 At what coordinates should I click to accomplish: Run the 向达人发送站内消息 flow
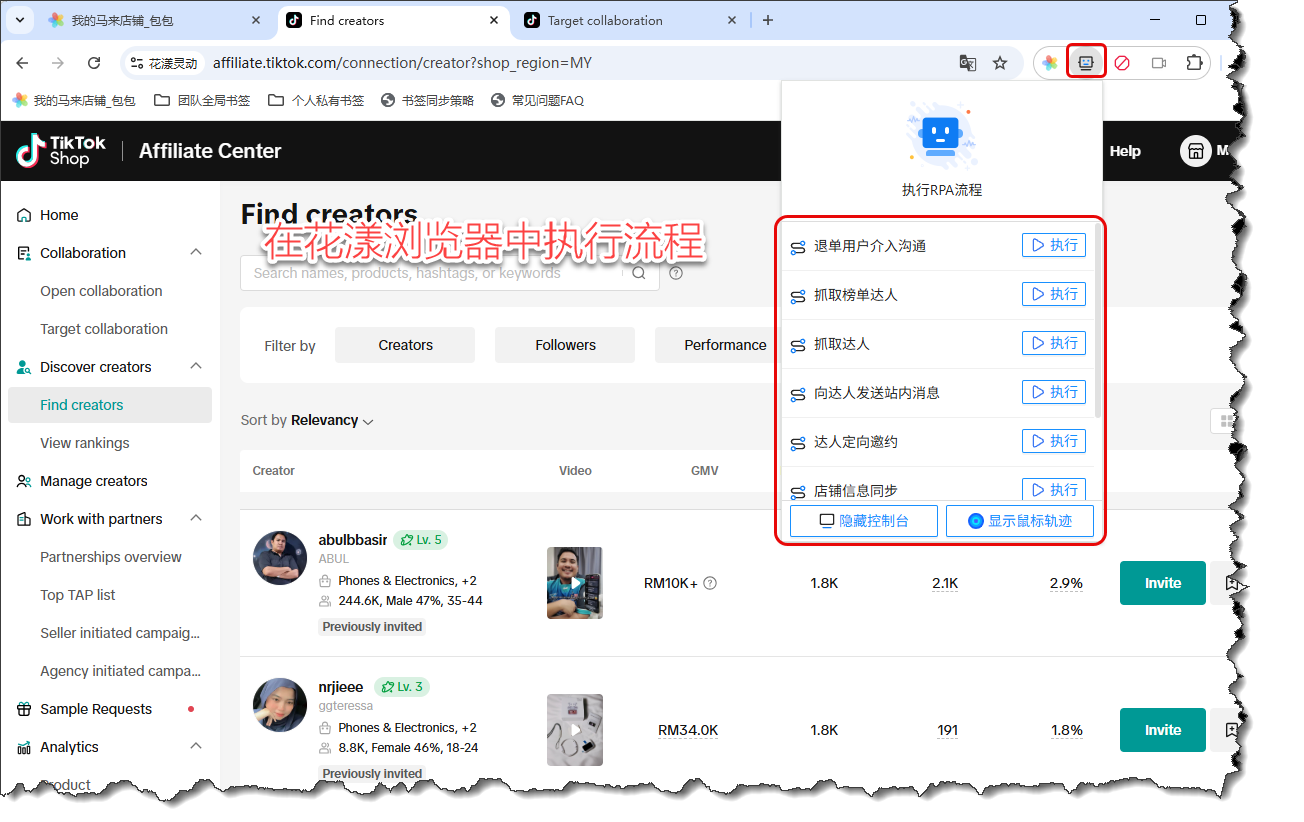(1054, 392)
